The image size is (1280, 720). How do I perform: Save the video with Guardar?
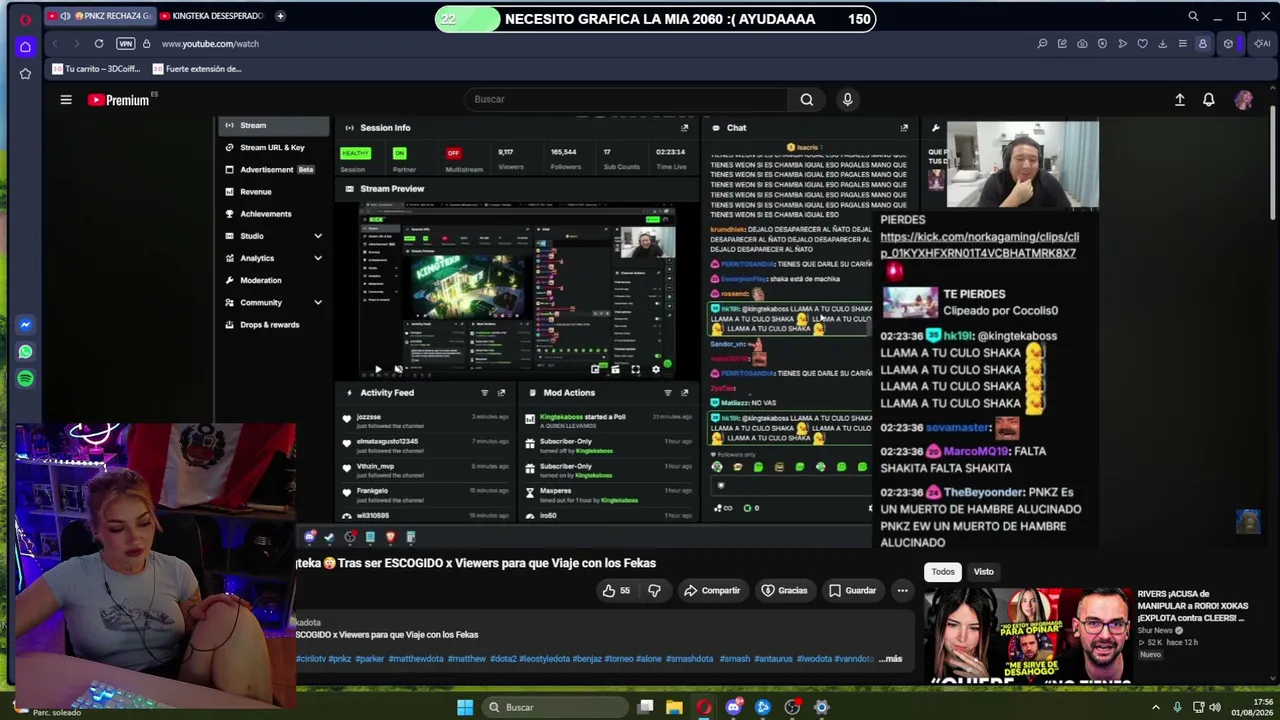852,590
